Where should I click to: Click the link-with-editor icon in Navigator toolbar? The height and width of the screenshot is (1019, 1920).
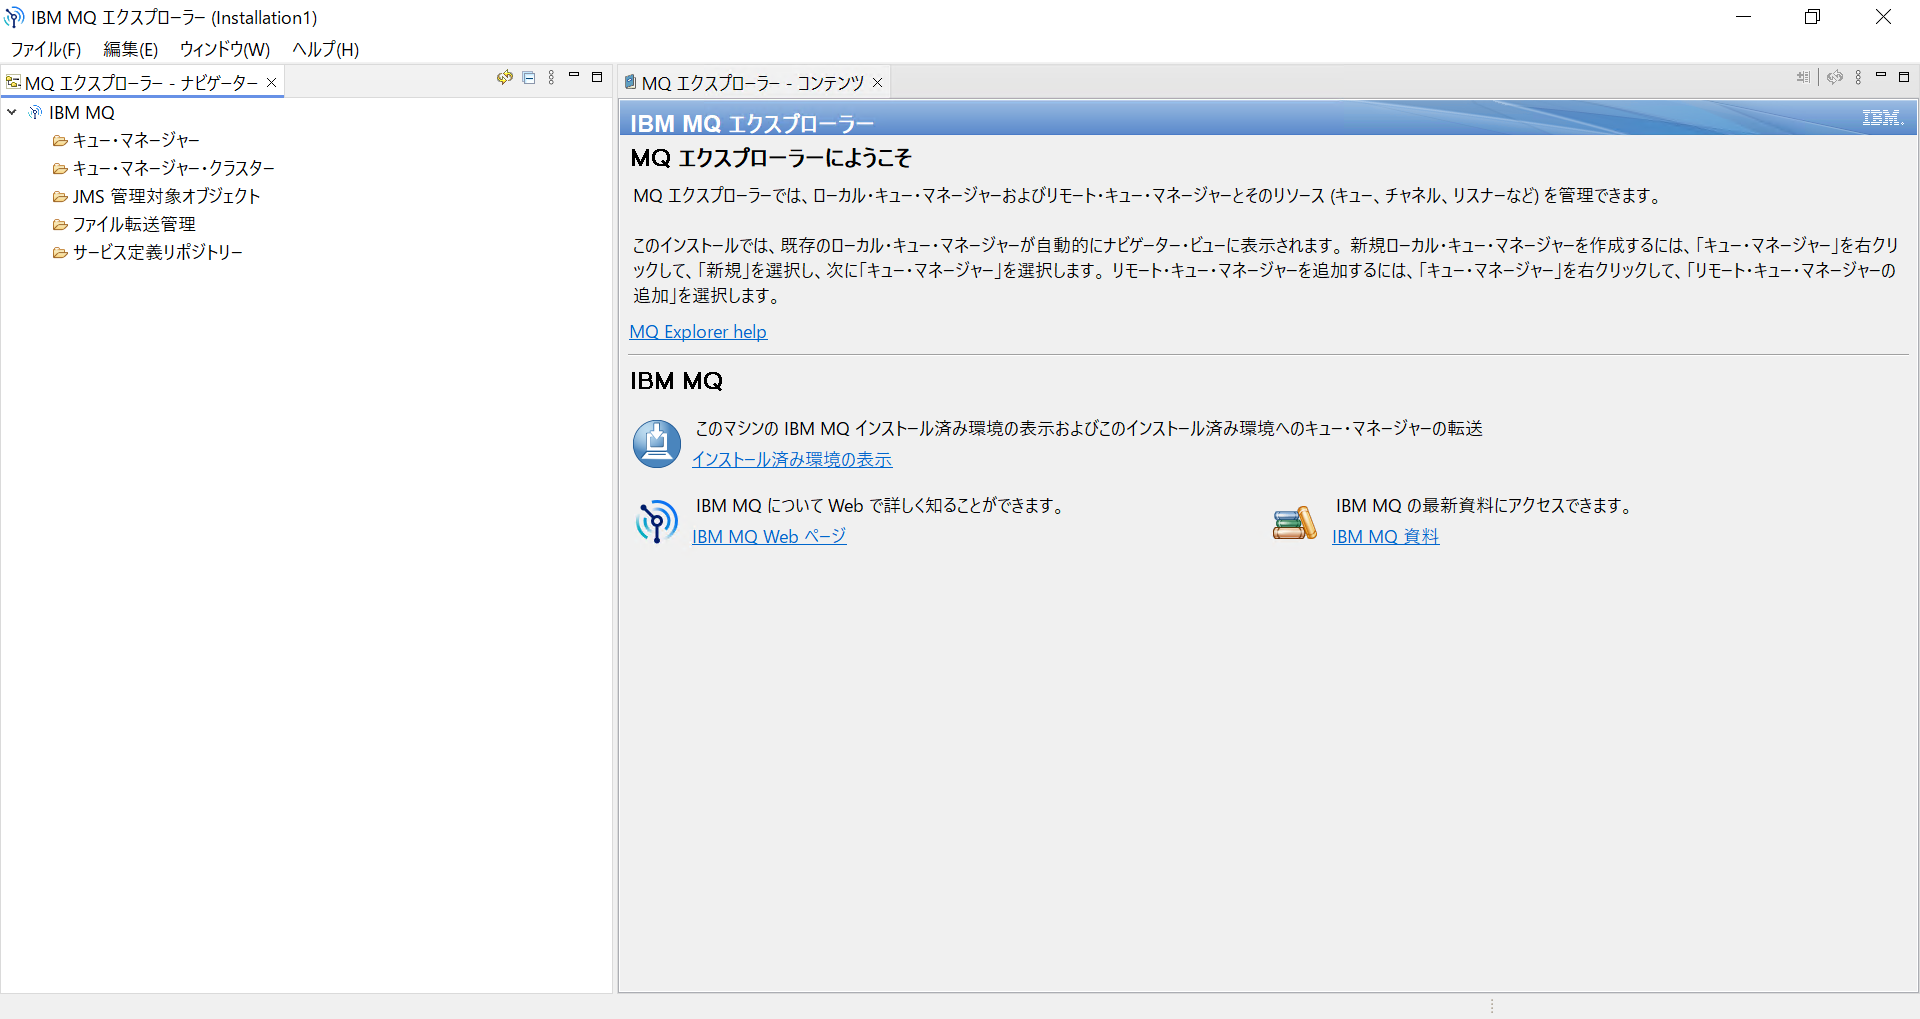click(x=505, y=78)
